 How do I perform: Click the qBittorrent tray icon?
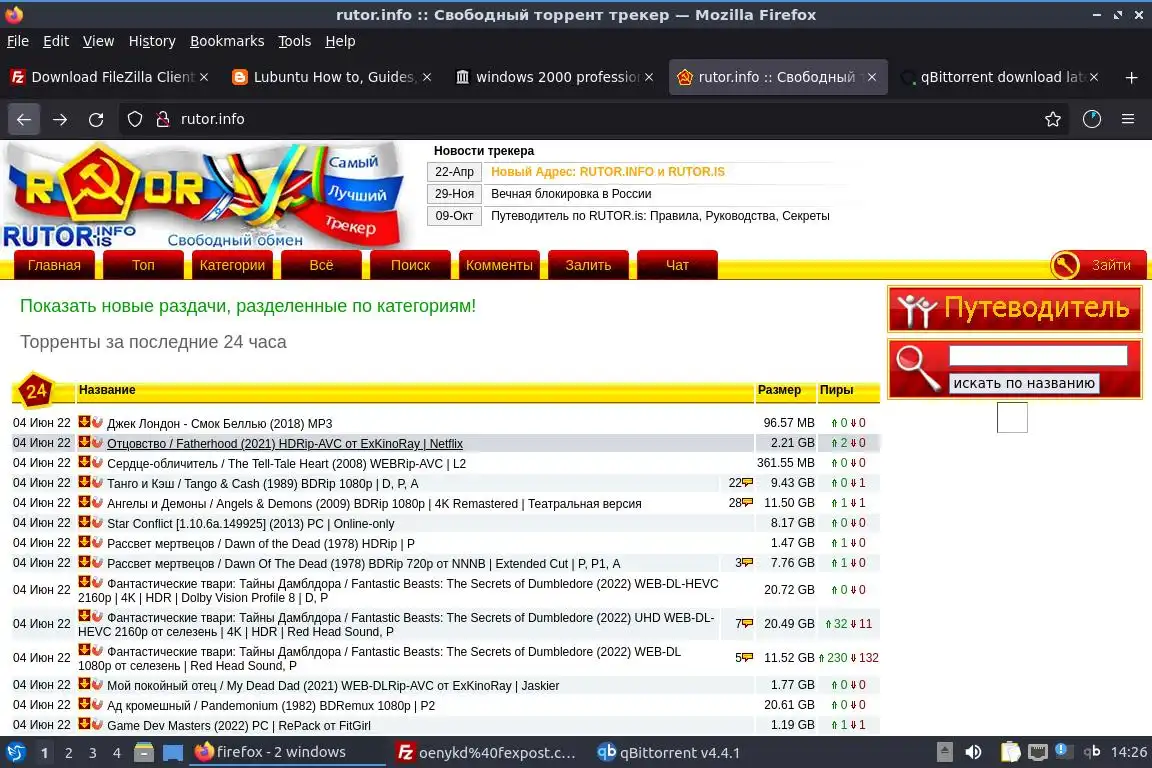[1092, 752]
